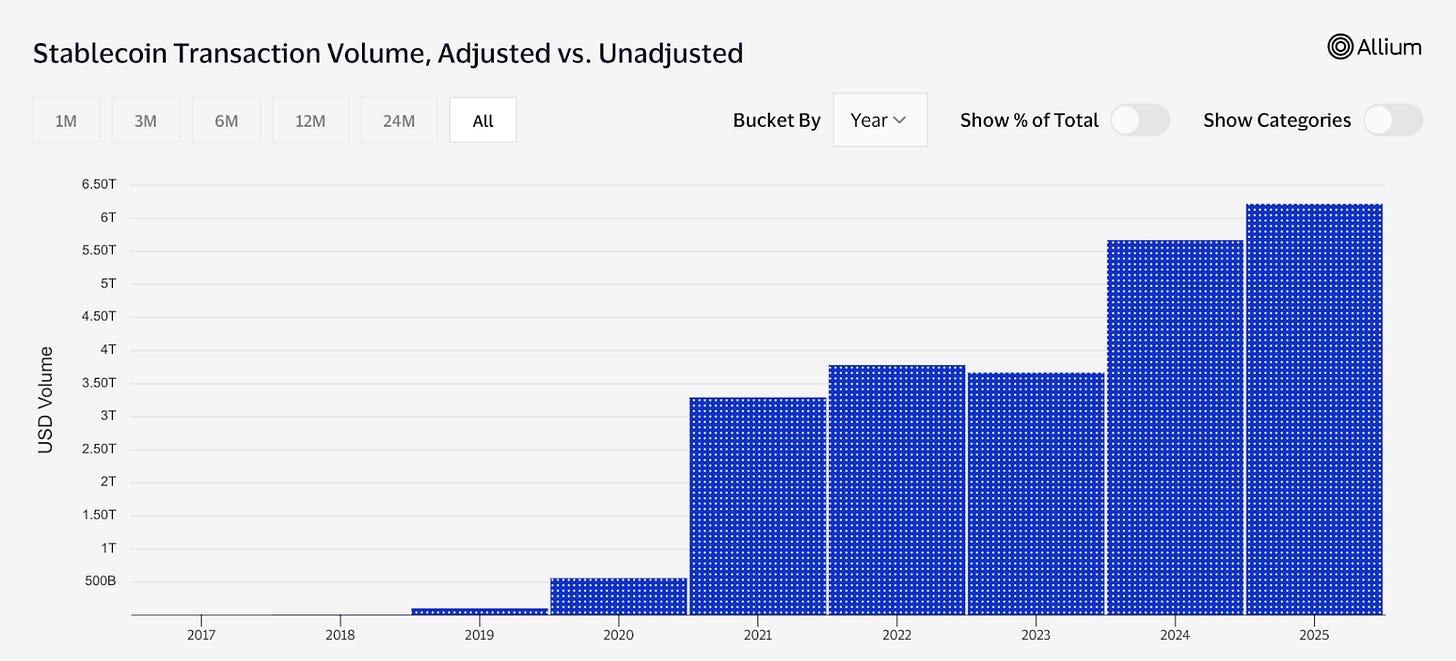Click the small 2019 bar

tap(480, 611)
